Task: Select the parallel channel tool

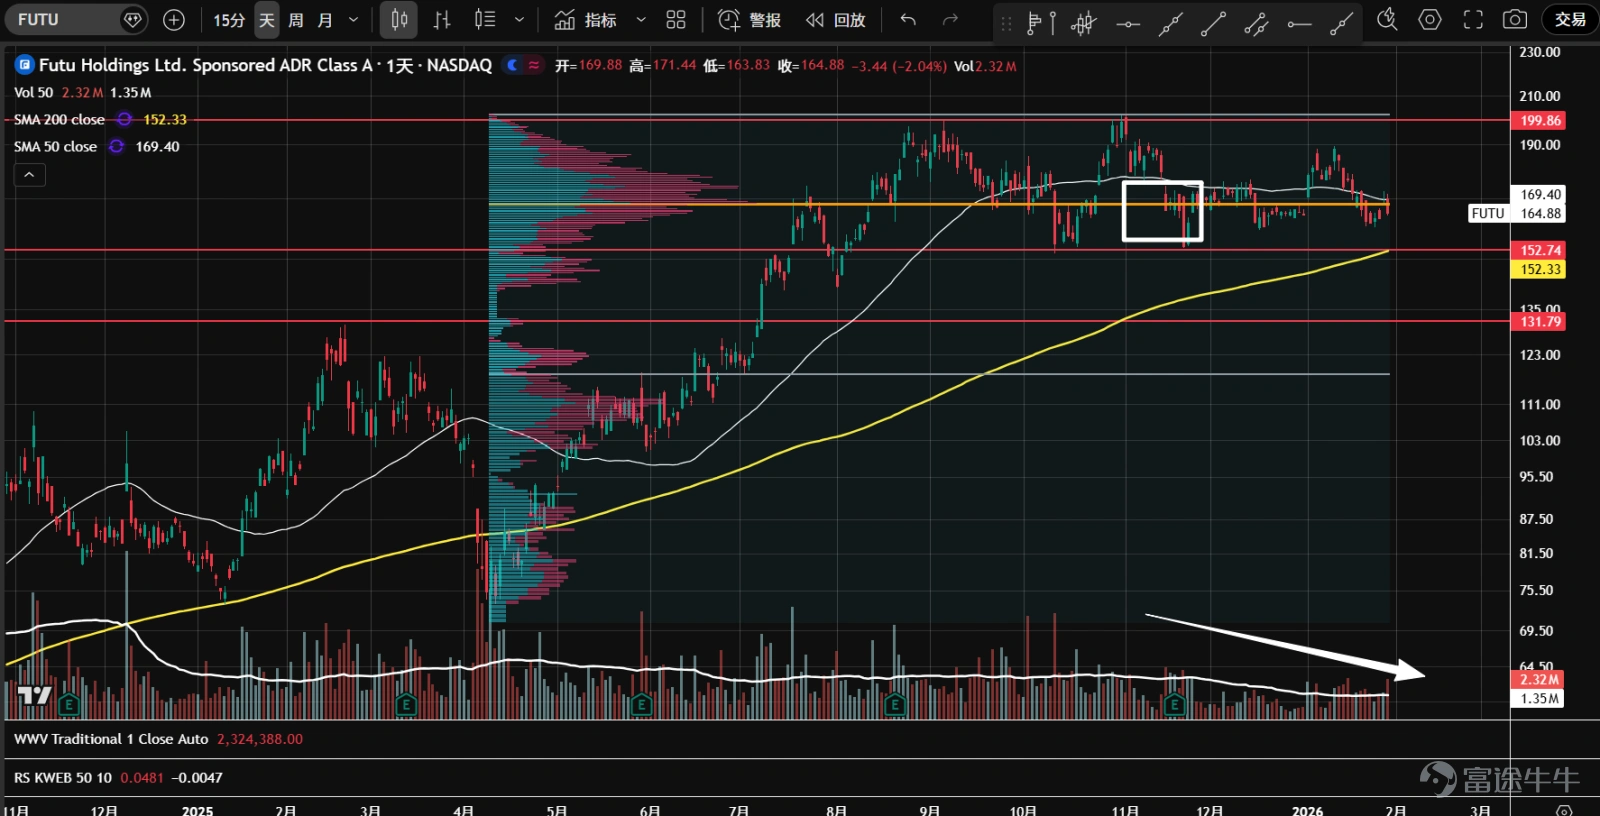Action: pos(1256,23)
